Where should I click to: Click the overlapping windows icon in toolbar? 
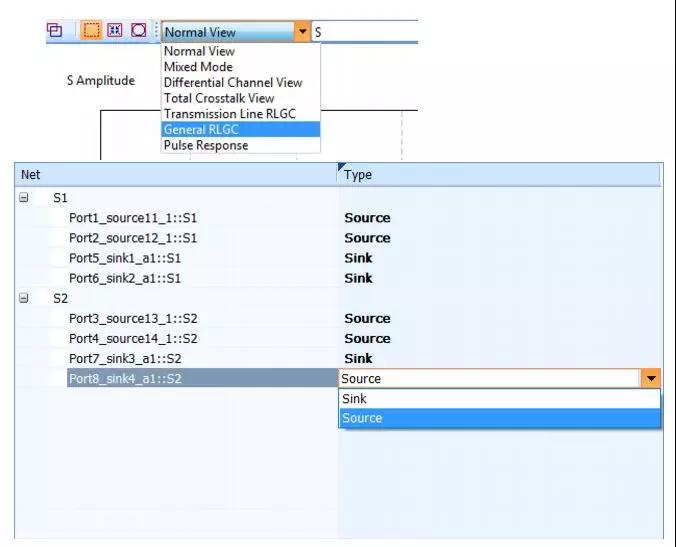coord(55,31)
